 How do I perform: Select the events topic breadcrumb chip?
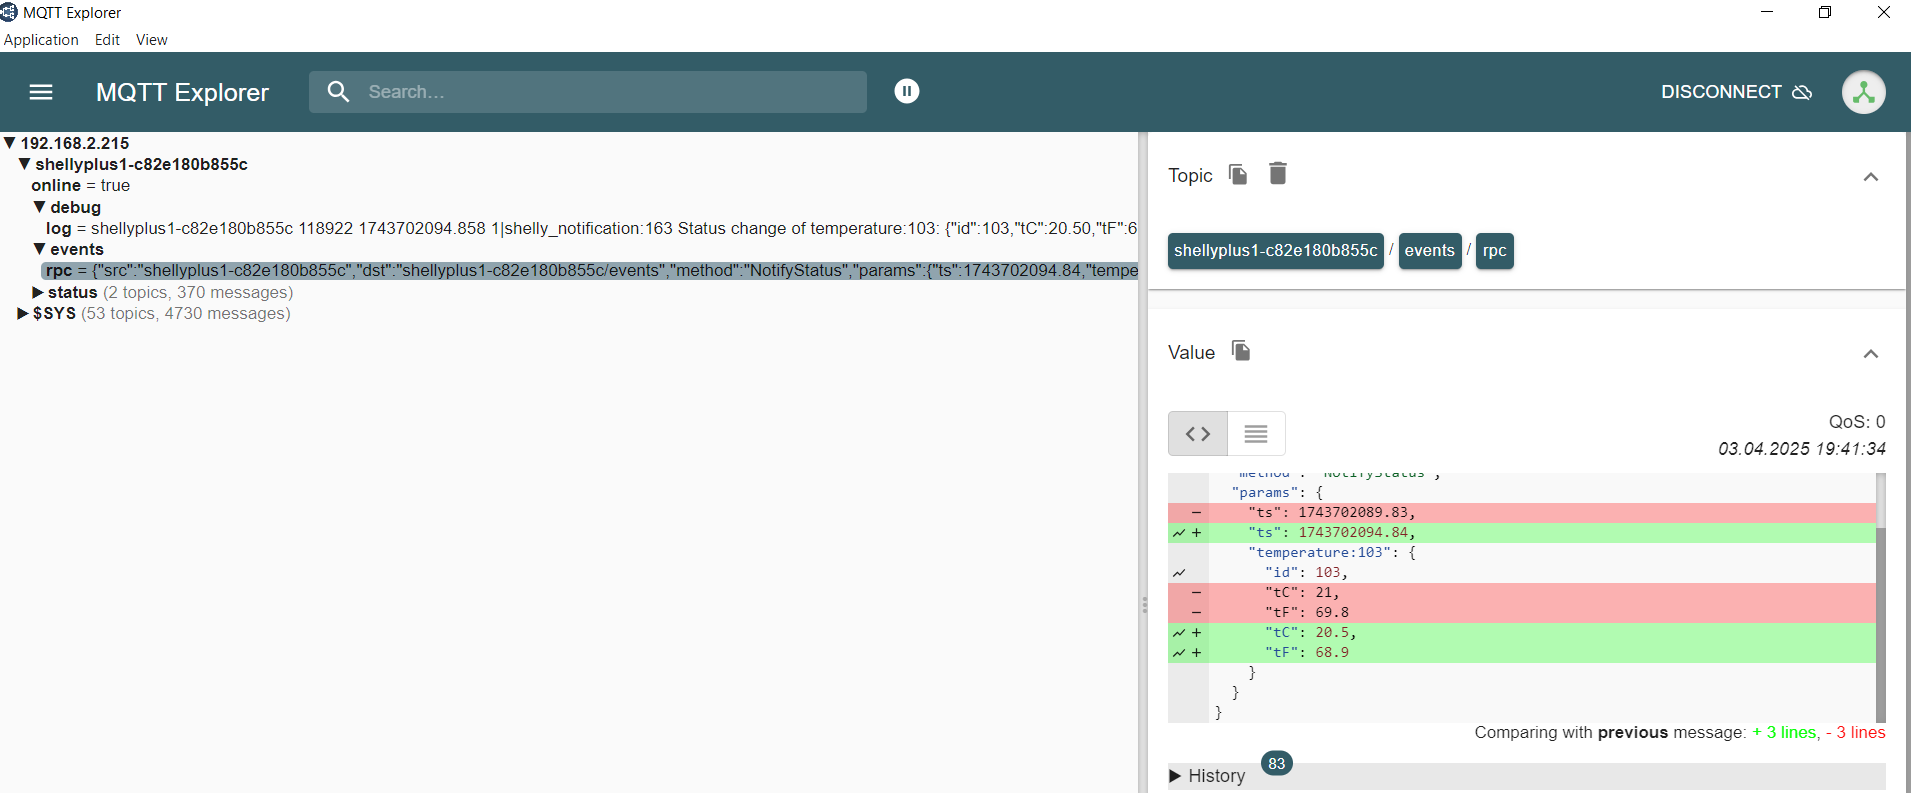tap(1430, 251)
